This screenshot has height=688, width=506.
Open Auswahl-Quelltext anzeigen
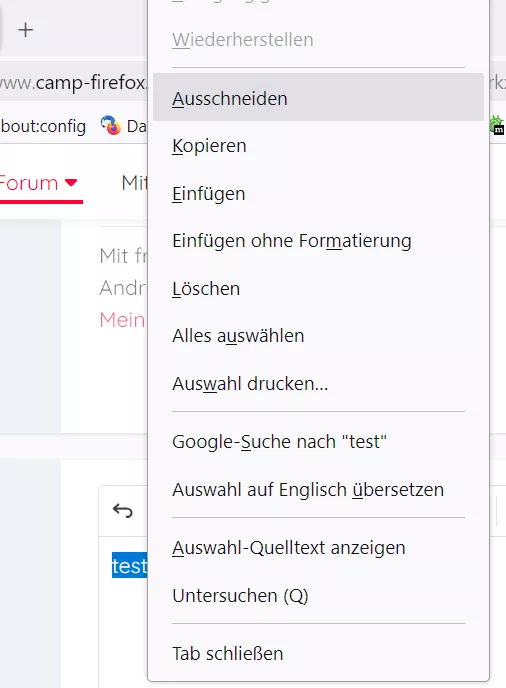point(318,548)
